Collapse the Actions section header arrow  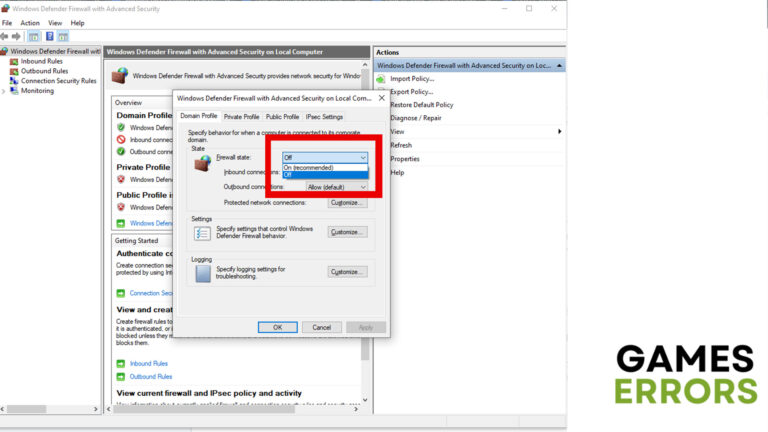pos(559,66)
